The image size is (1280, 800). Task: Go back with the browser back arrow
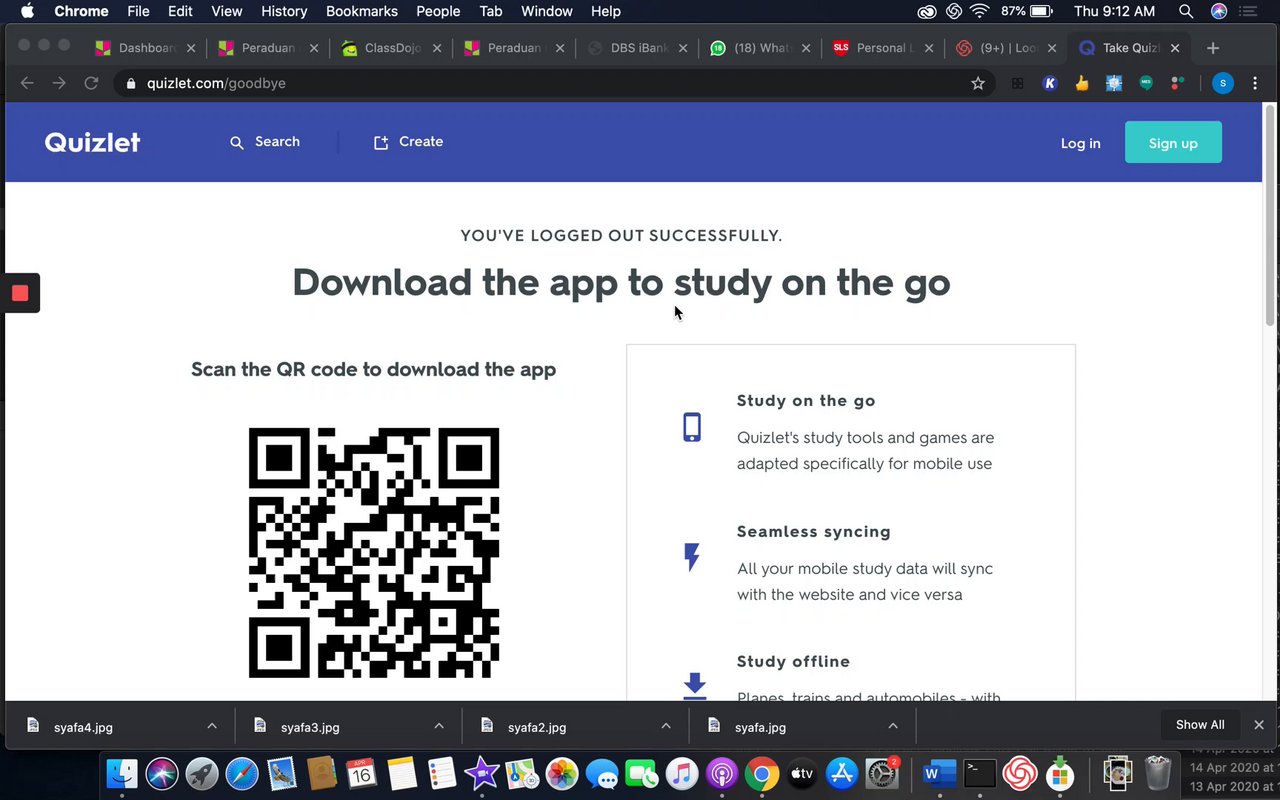(27, 83)
